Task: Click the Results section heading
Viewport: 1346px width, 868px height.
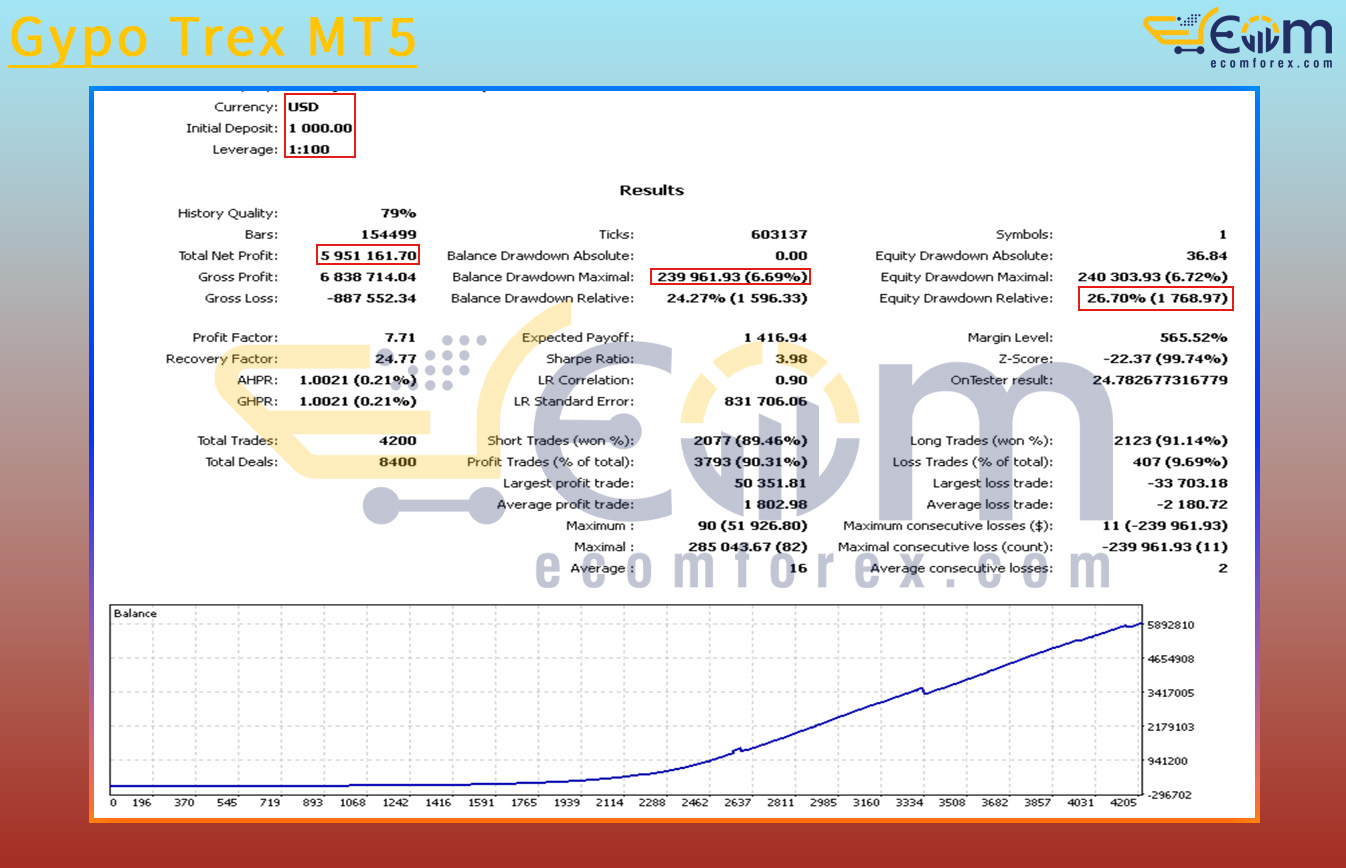Action: click(x=652, y=190)
